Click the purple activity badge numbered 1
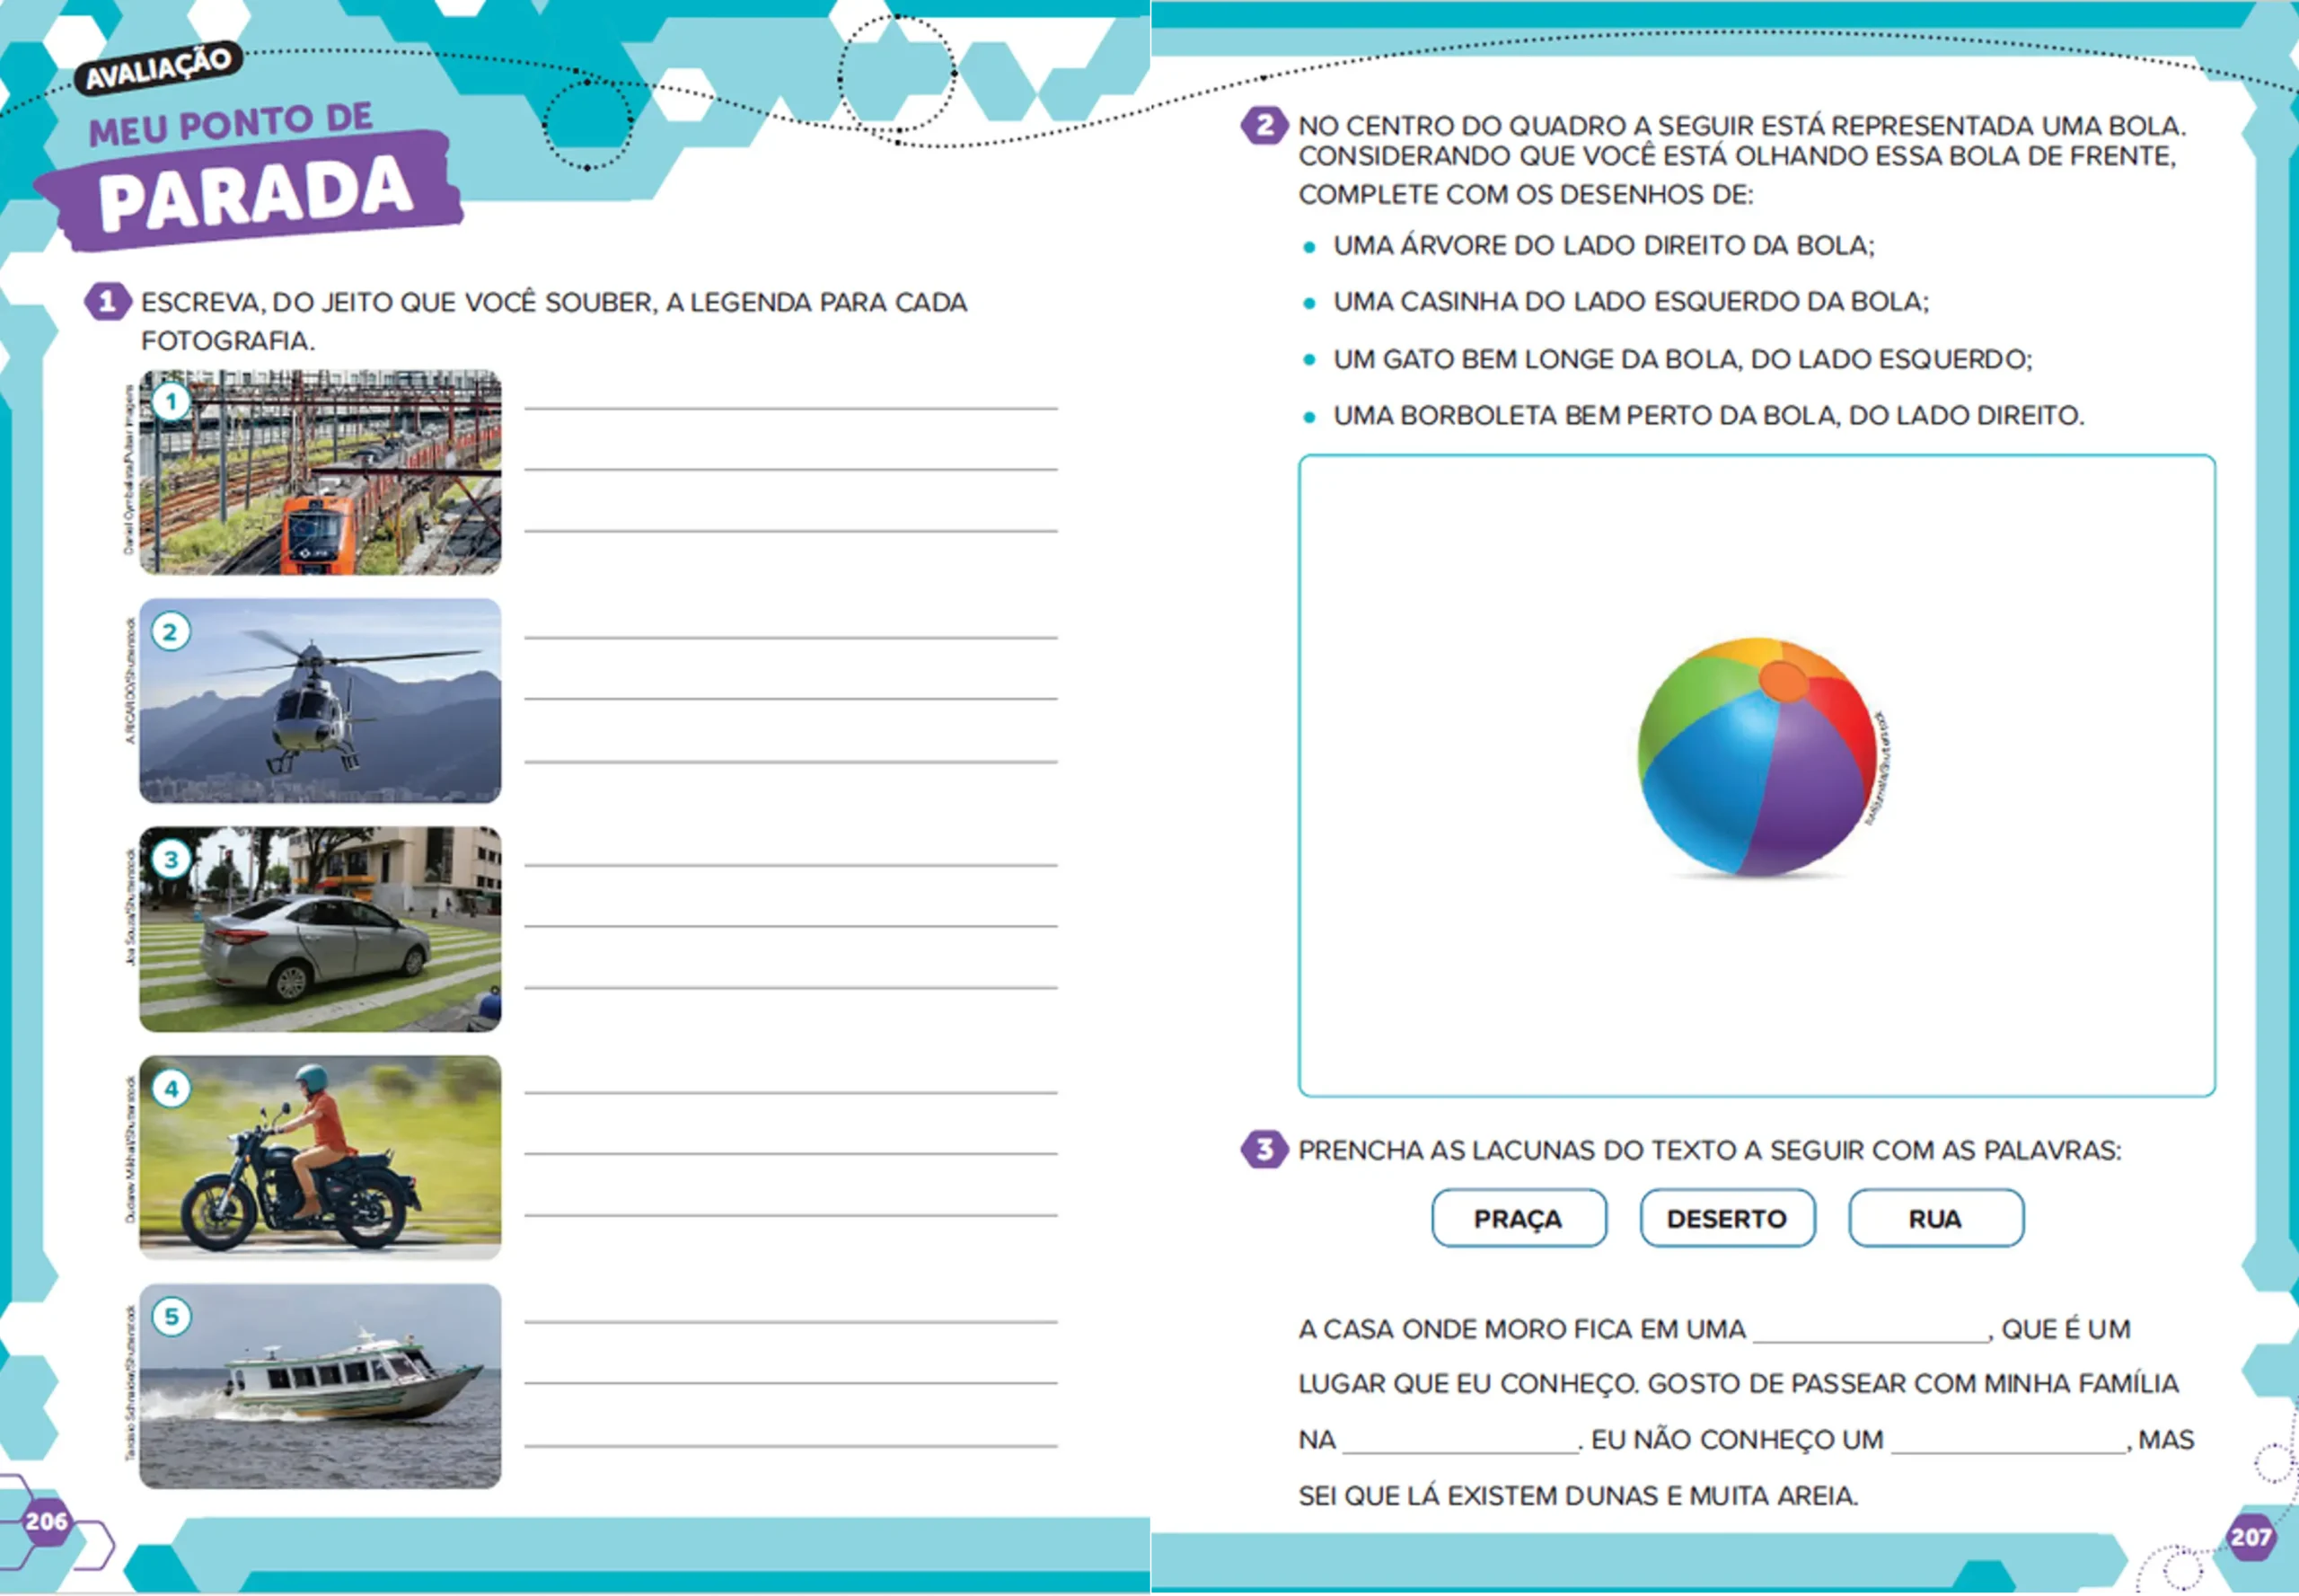 click(107, 300)
